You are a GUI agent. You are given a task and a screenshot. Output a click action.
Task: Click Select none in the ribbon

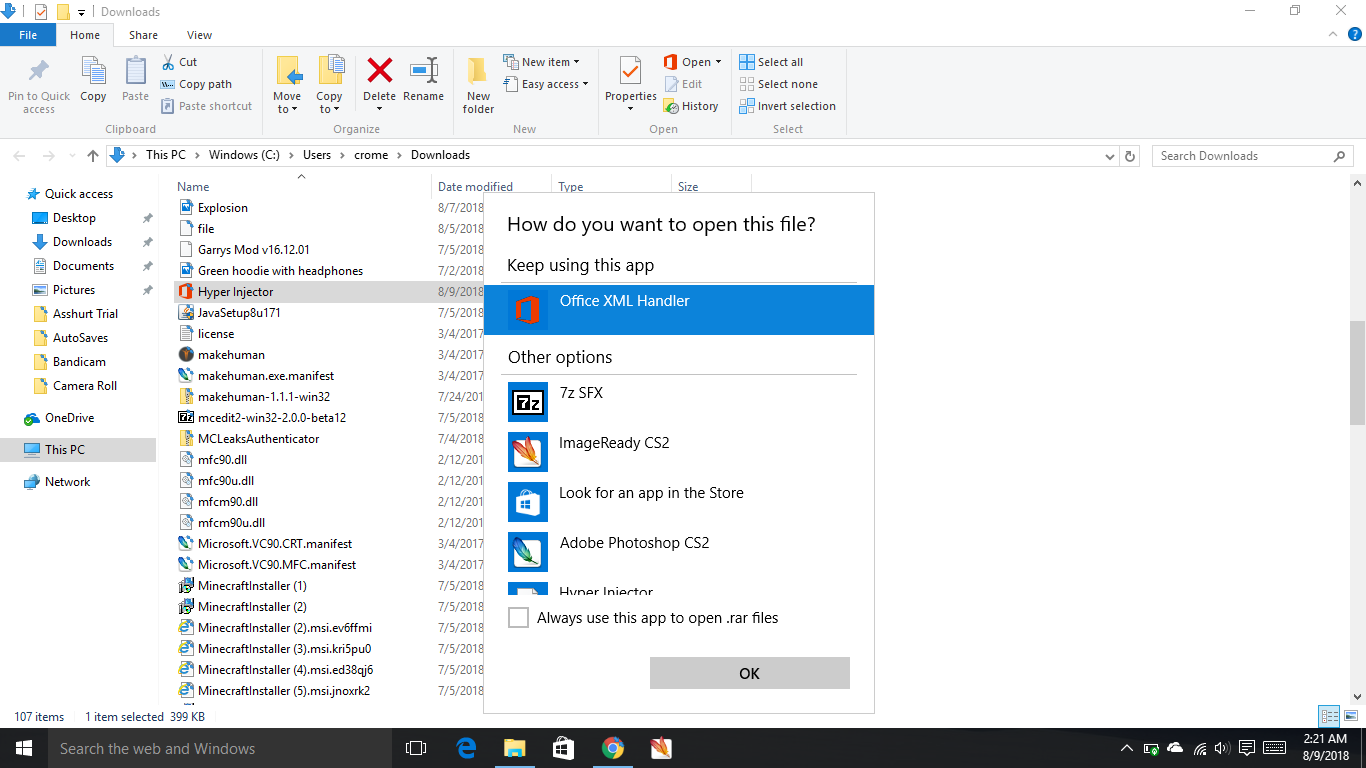pyautogui.click(x=778, y=84)
